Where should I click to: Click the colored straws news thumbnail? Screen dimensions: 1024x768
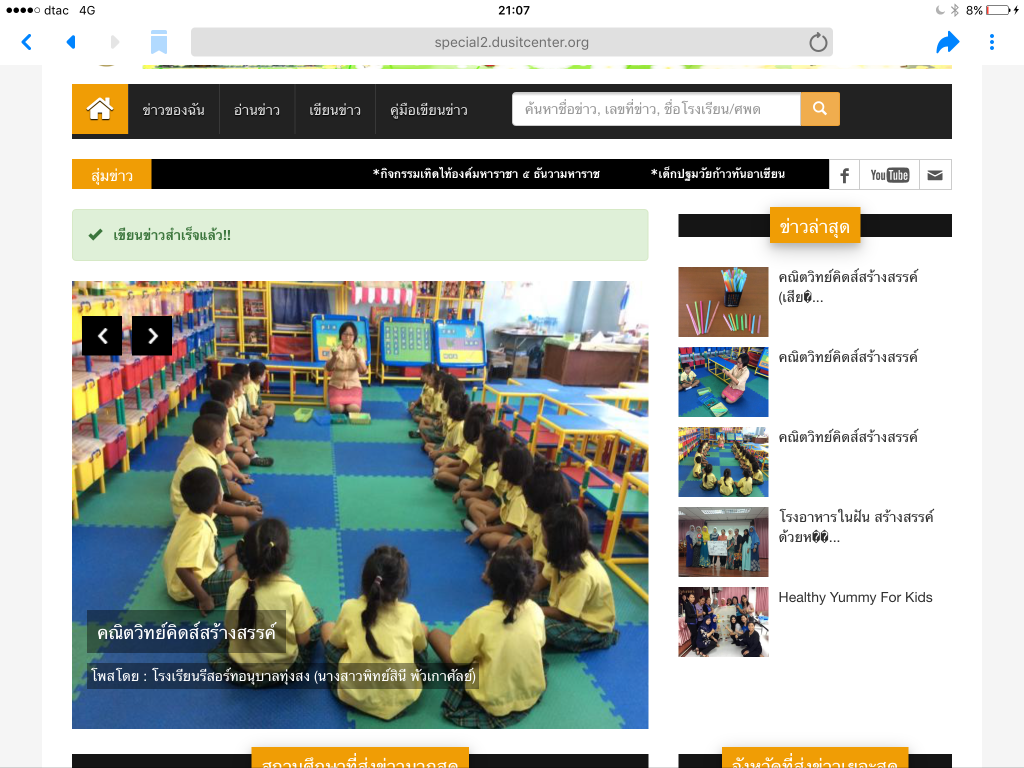pos(723,302)
